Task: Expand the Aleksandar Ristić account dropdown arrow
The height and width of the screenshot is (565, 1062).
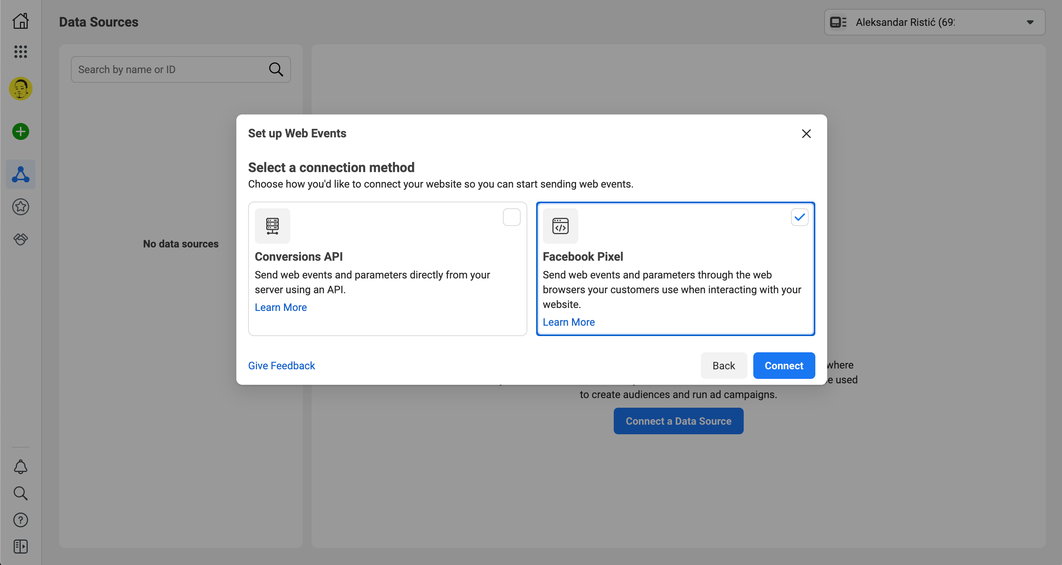Action: 1030,22
